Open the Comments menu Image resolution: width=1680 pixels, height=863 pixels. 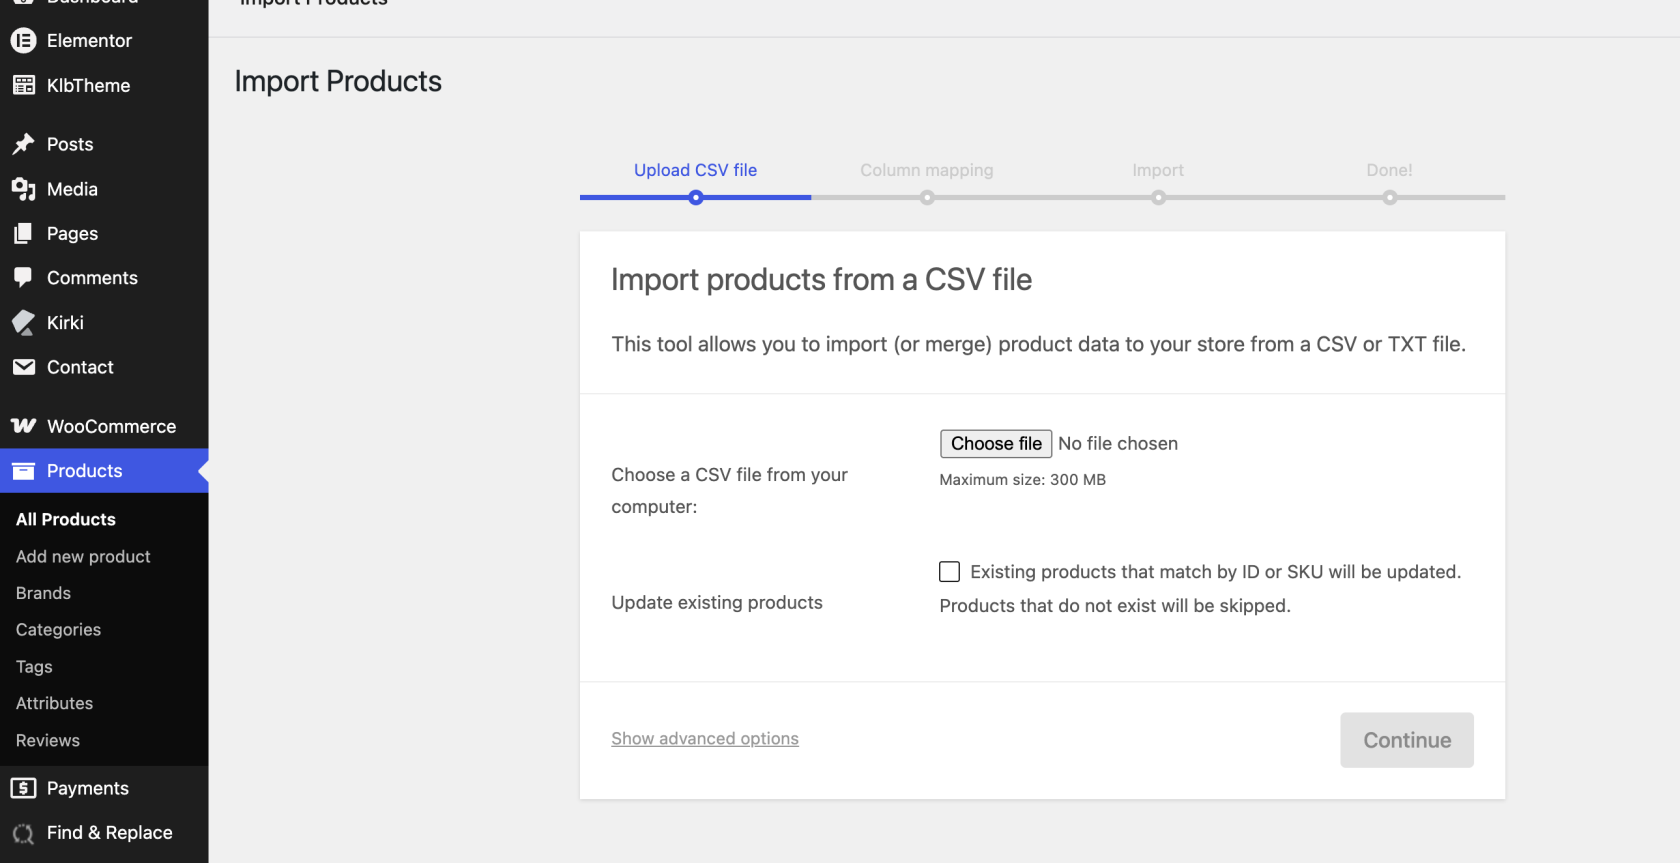point(104,278)
